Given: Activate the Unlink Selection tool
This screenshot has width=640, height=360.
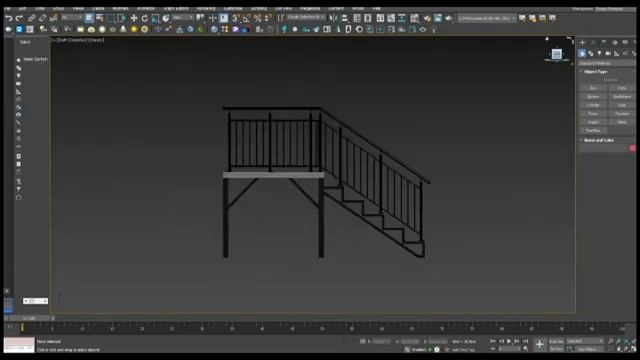Looking at the screenshot, I should click(42, 18).
